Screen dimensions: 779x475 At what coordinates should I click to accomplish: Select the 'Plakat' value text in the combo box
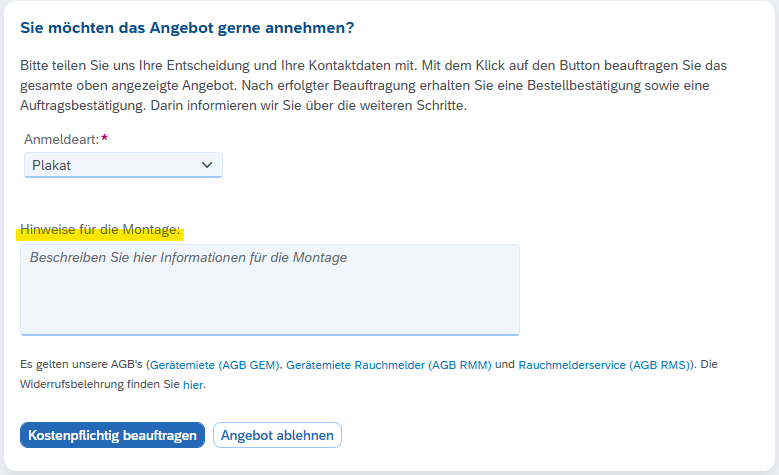point(52,165)
